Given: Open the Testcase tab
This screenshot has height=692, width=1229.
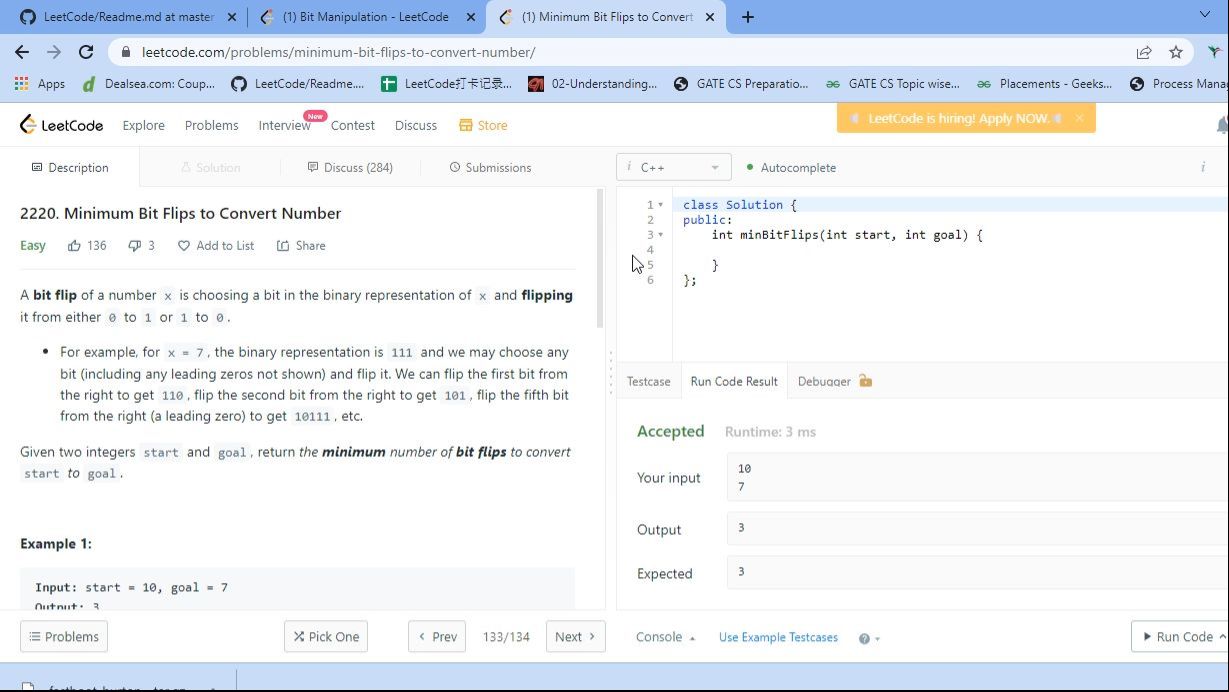Looking at the screenshot, I should coord(648,381).
